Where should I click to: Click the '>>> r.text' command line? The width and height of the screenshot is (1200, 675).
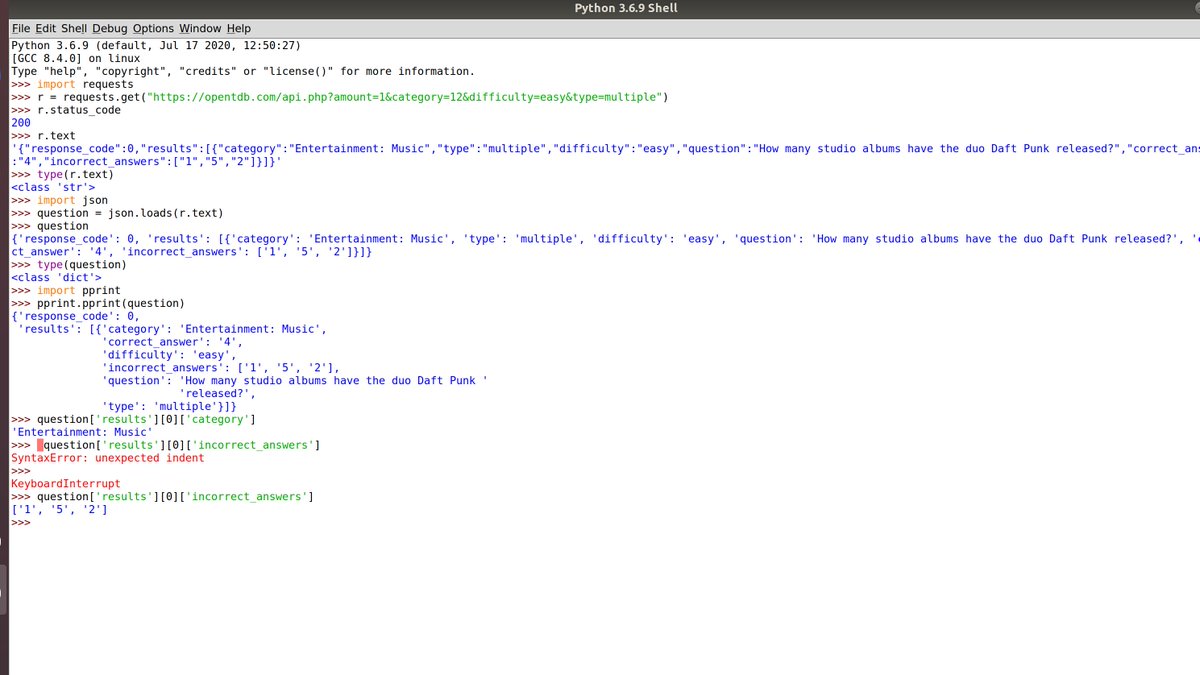coord(43,135)
